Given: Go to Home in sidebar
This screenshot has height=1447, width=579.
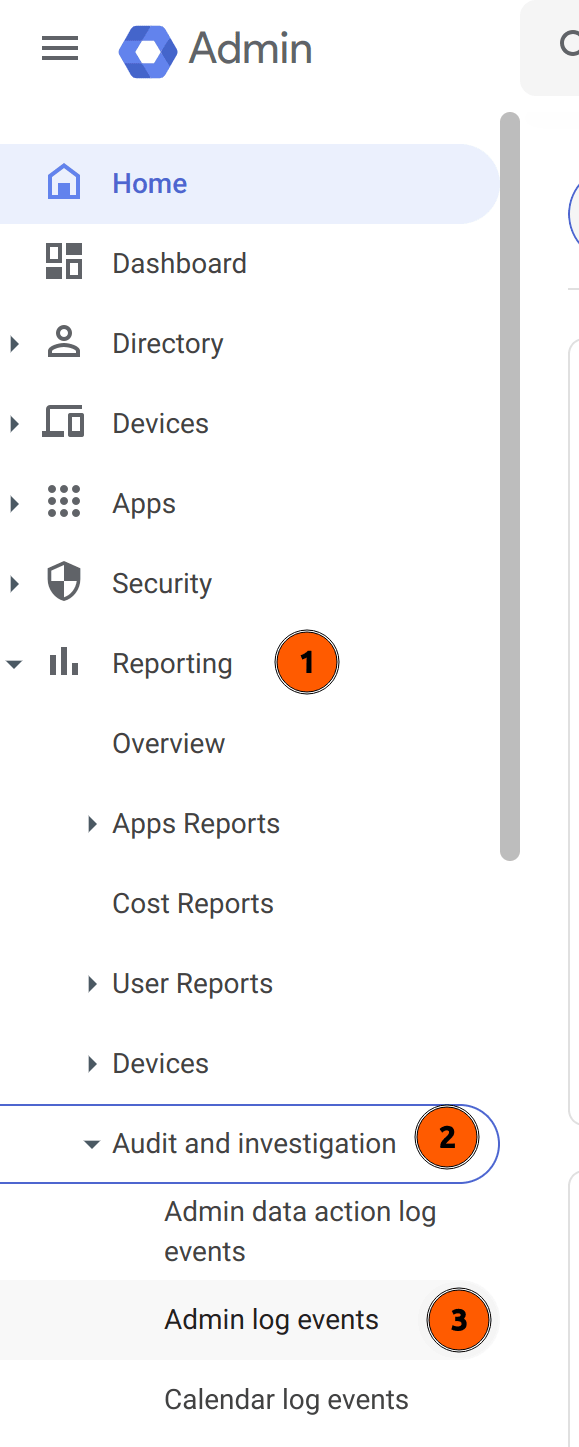Looking at the screenshot, I should (x=249, y=183).
